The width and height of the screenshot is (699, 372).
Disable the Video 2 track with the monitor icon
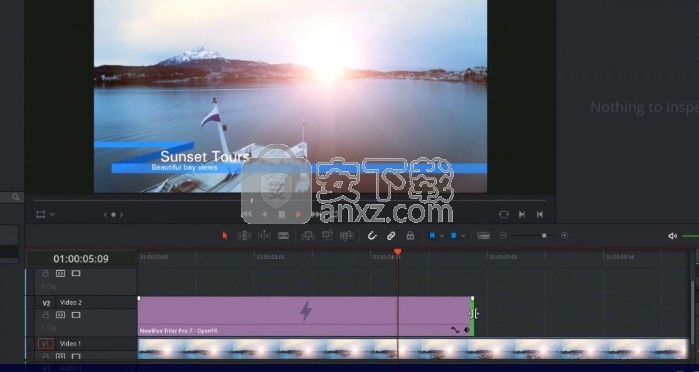[76, 315]
